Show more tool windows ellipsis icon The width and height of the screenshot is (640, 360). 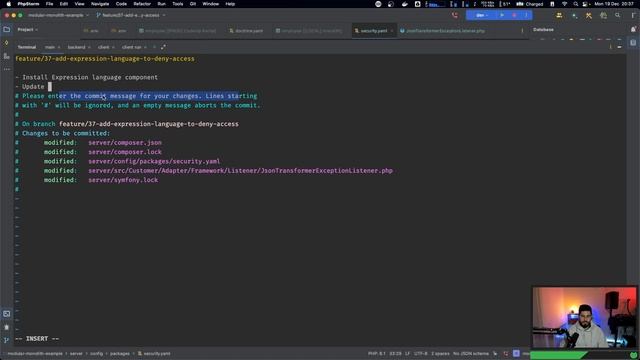[7, 69]
